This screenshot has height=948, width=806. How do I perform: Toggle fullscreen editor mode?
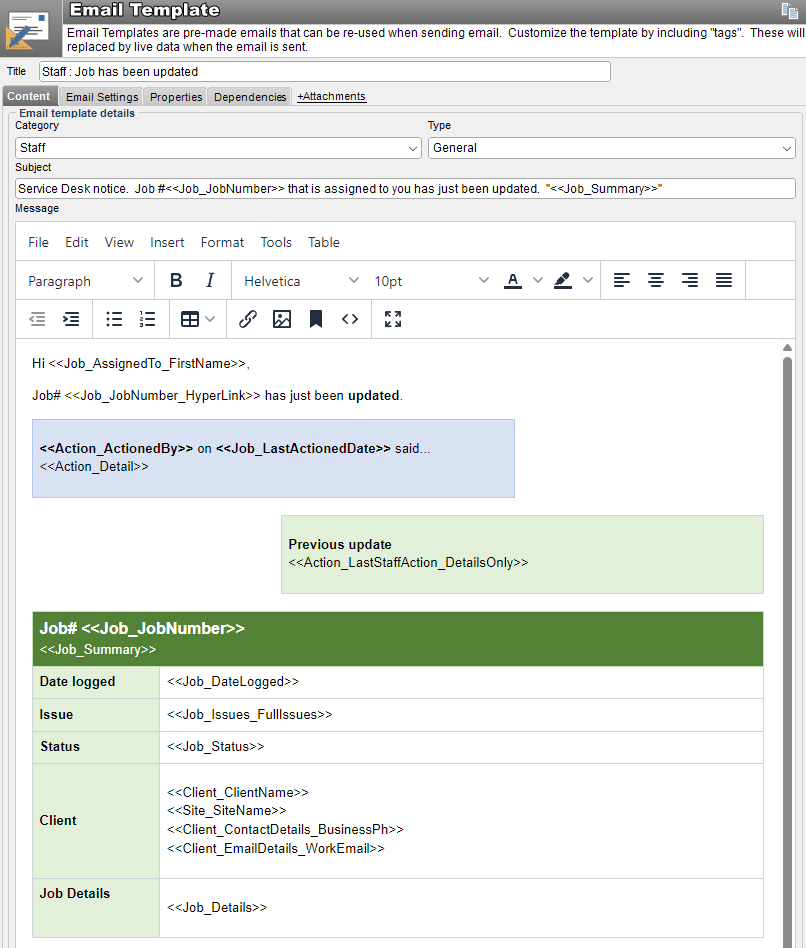[393, 319]
